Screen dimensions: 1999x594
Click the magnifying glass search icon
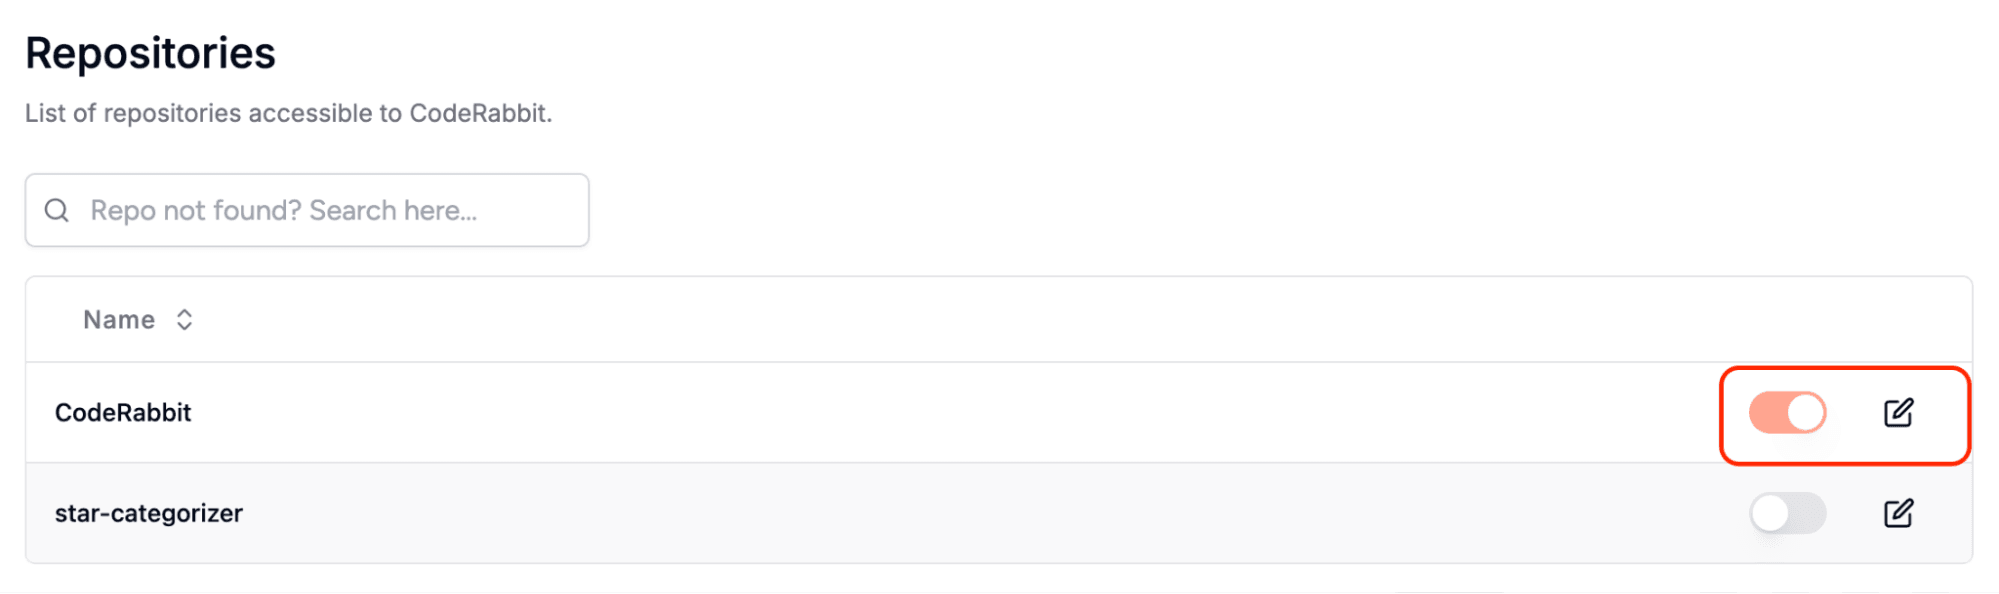[57, 210]
